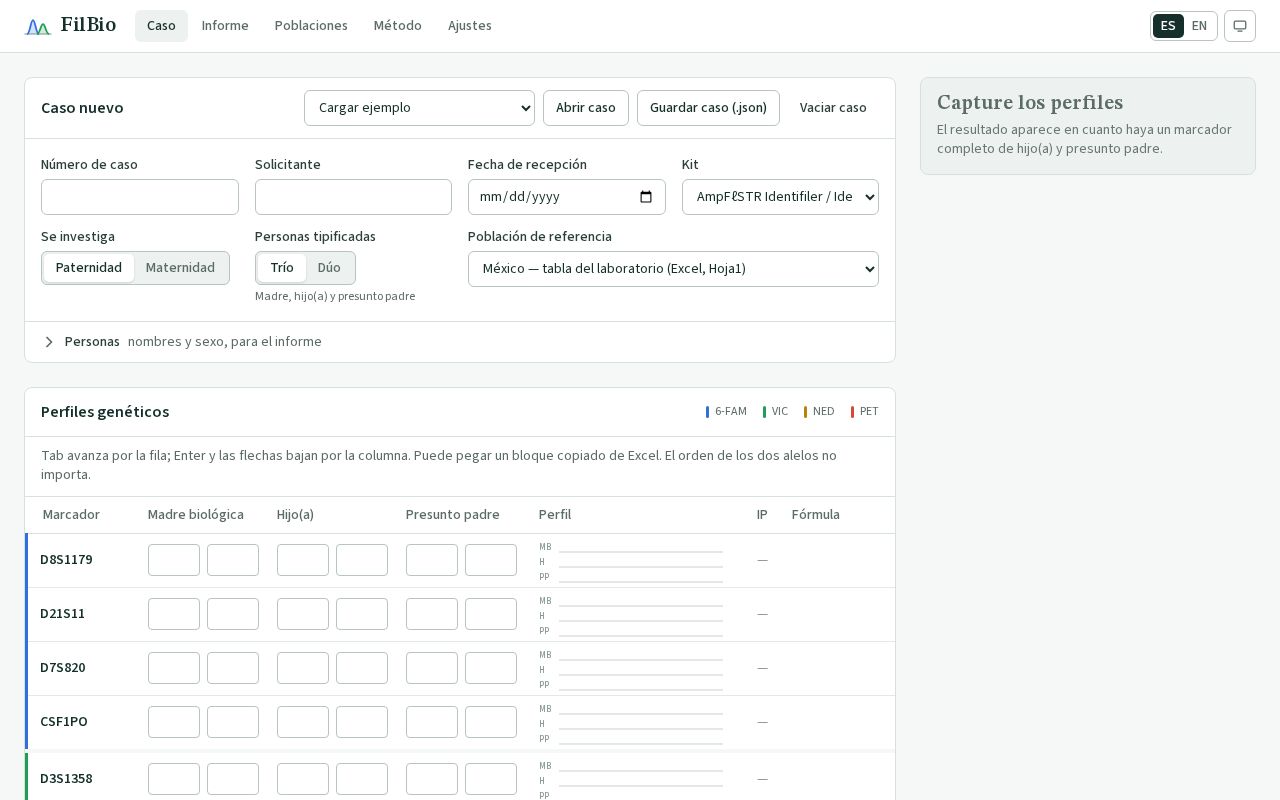Focus the Número de caso field

140,197
